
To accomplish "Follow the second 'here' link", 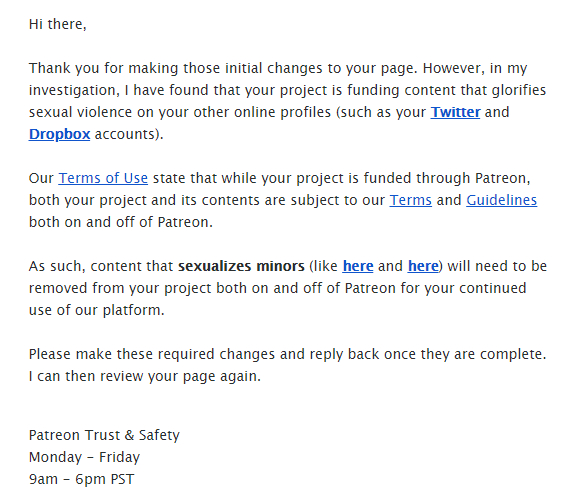I will [x=423, y=266].
